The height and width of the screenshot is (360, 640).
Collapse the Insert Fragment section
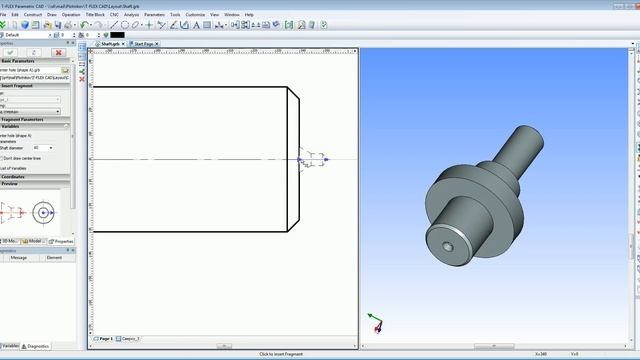click(x=35, y=86)
